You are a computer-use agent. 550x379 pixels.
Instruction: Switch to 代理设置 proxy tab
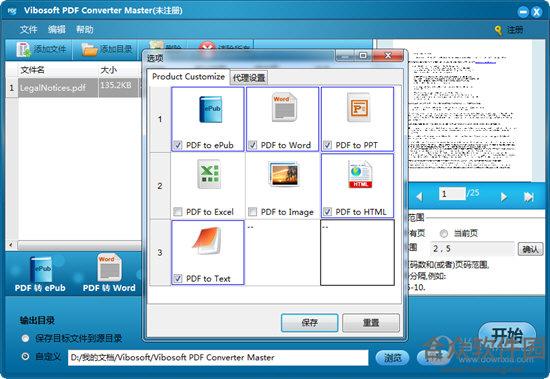249,78
